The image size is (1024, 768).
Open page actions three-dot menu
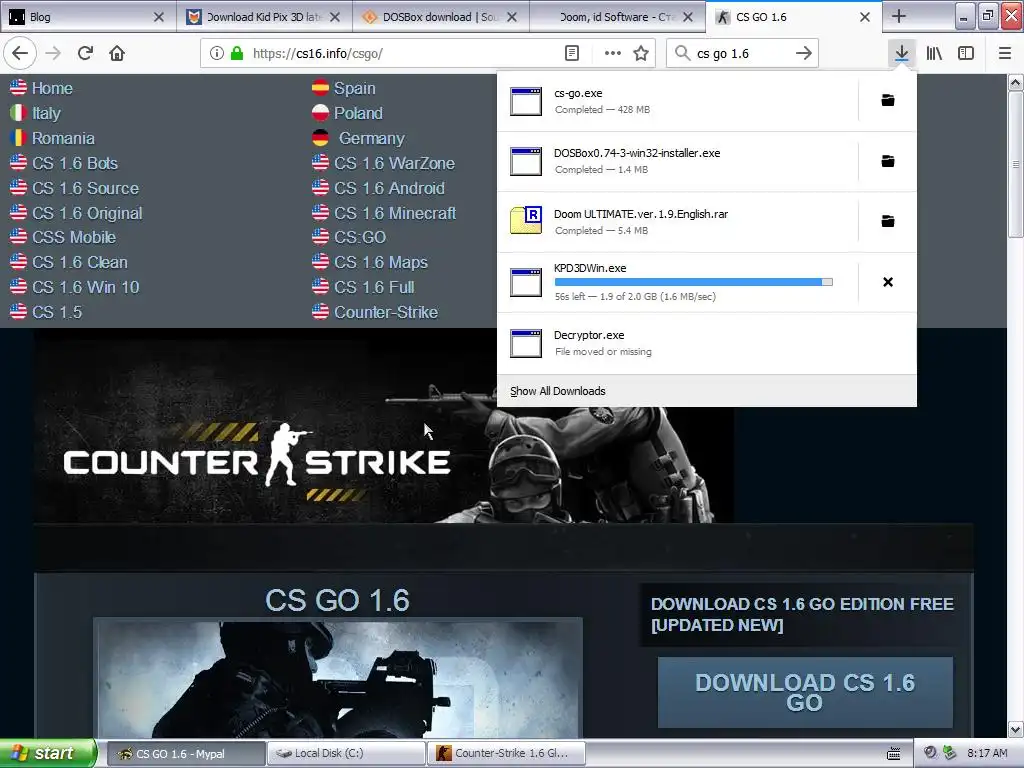[613, 54]
